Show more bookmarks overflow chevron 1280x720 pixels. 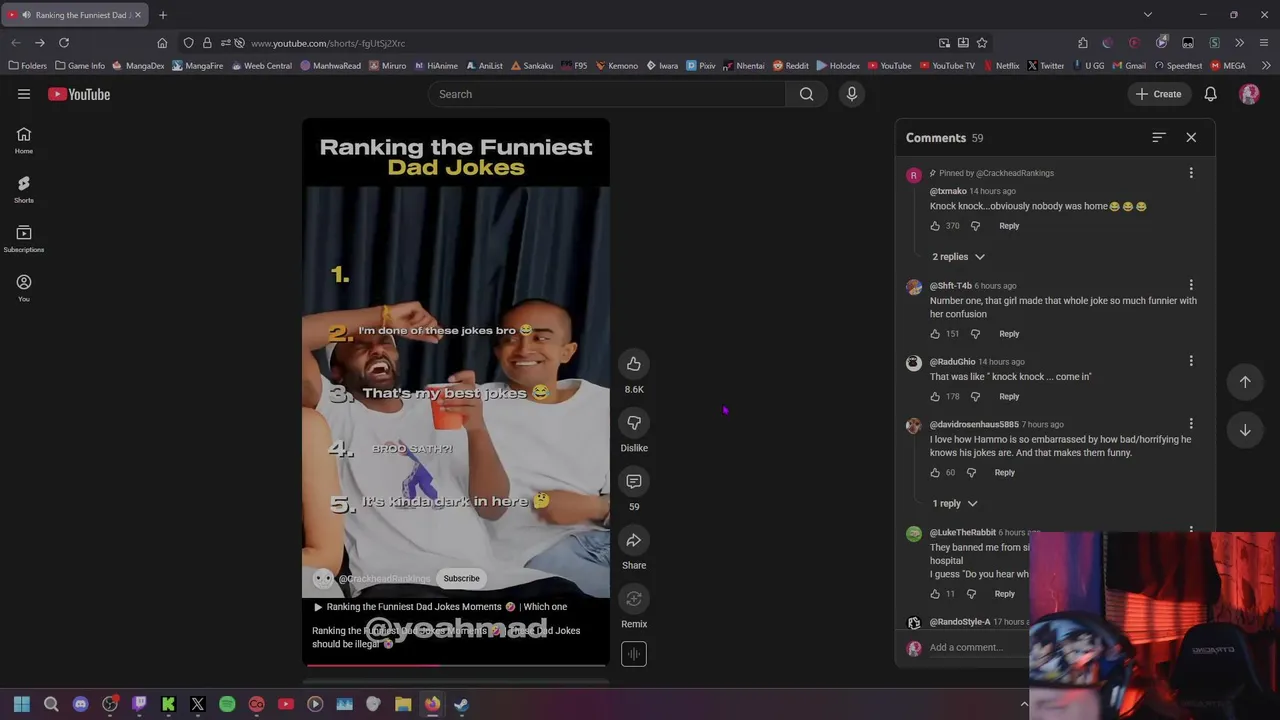point(1266,66)
